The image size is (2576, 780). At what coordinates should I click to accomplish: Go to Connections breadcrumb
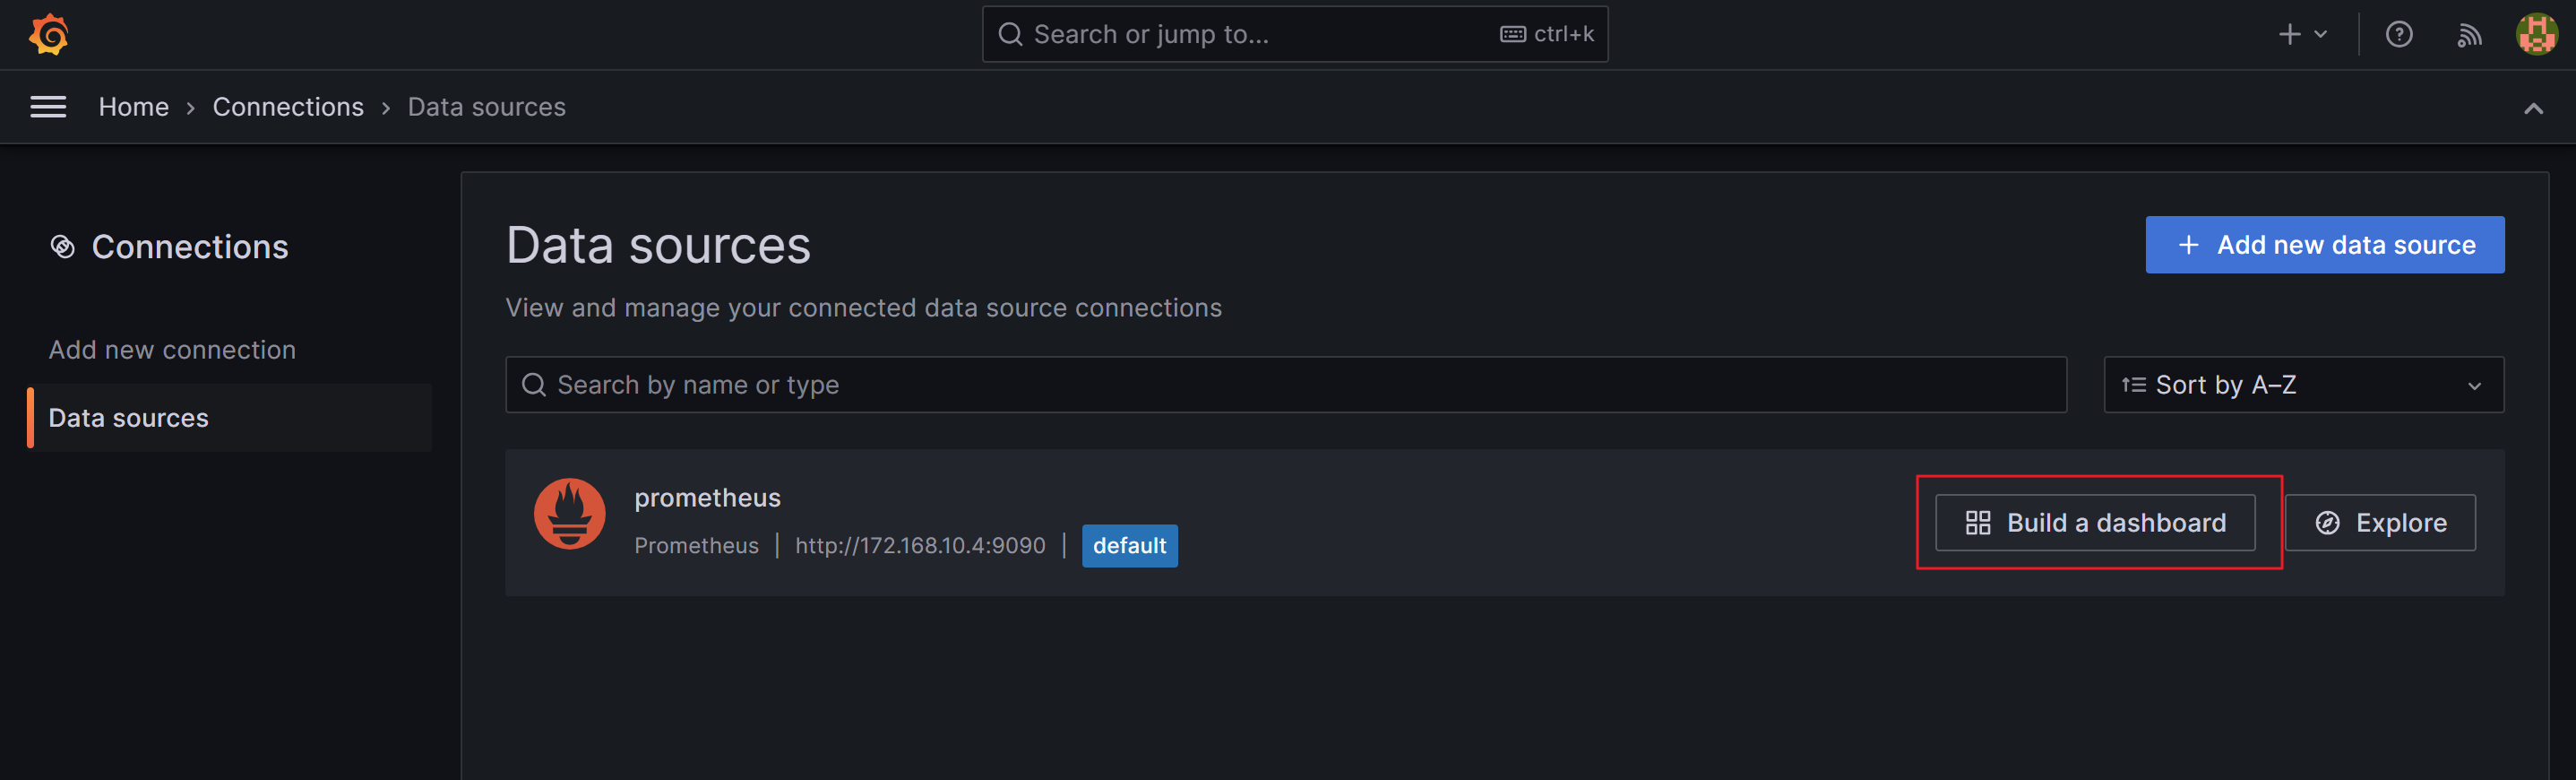[x=288, y=107]
